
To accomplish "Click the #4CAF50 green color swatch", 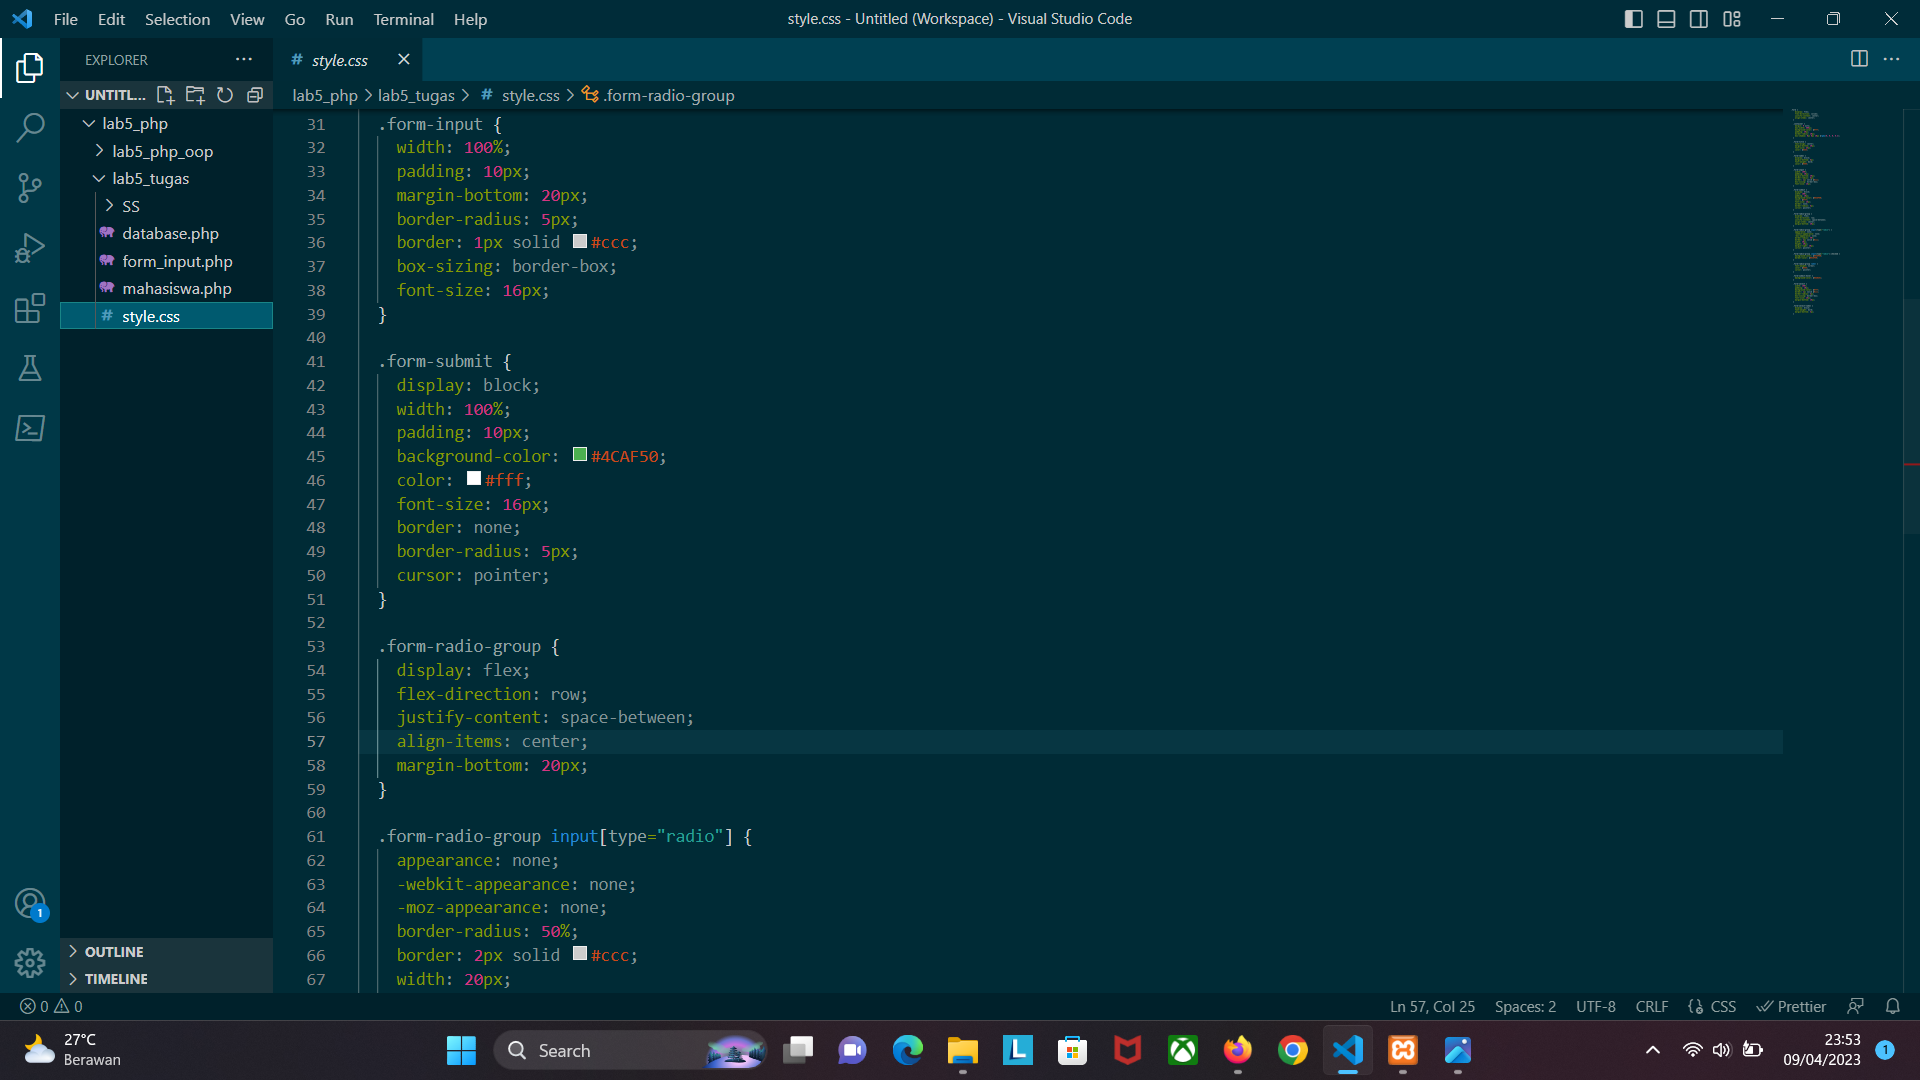I will click(580, 455).
